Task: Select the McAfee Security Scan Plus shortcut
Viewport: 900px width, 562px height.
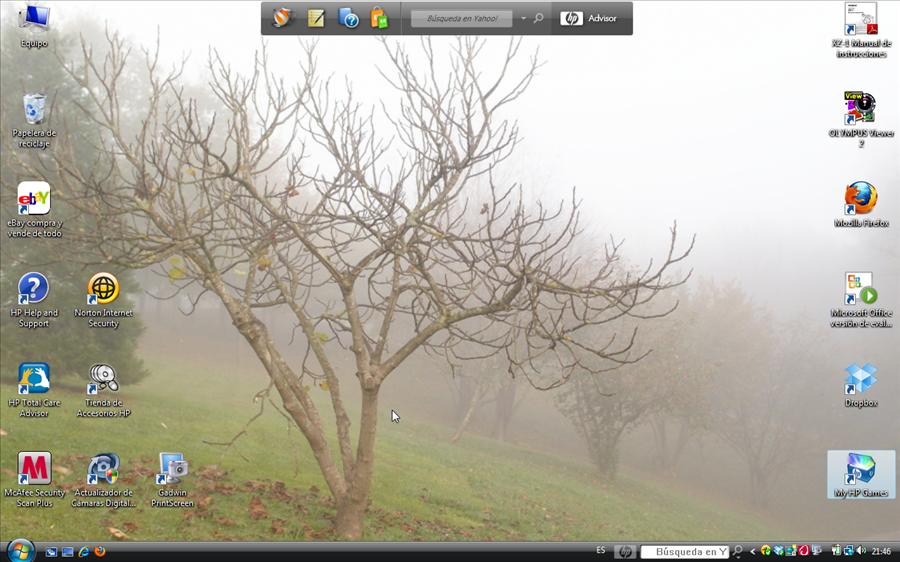Action: click(x=34, y=479)
